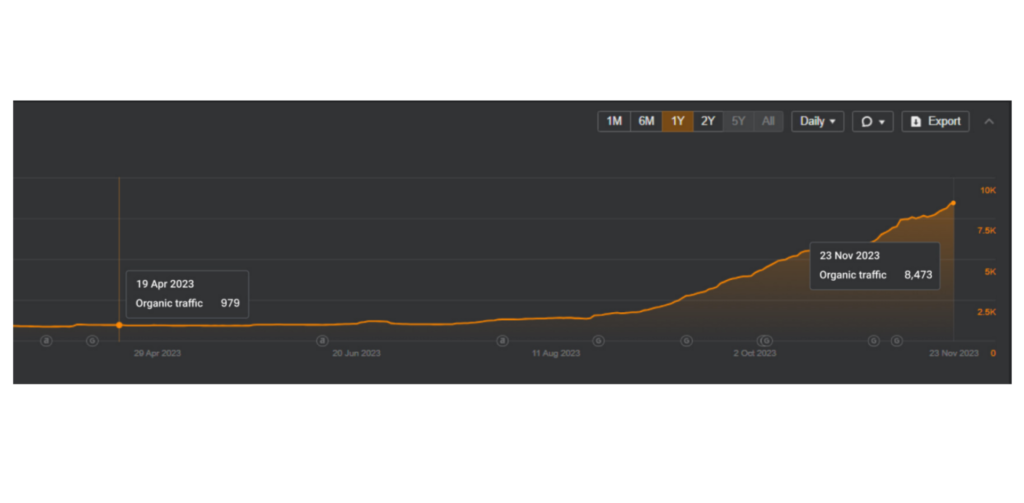
Task: Select the 2Y time range
Action: pos(708,121)
